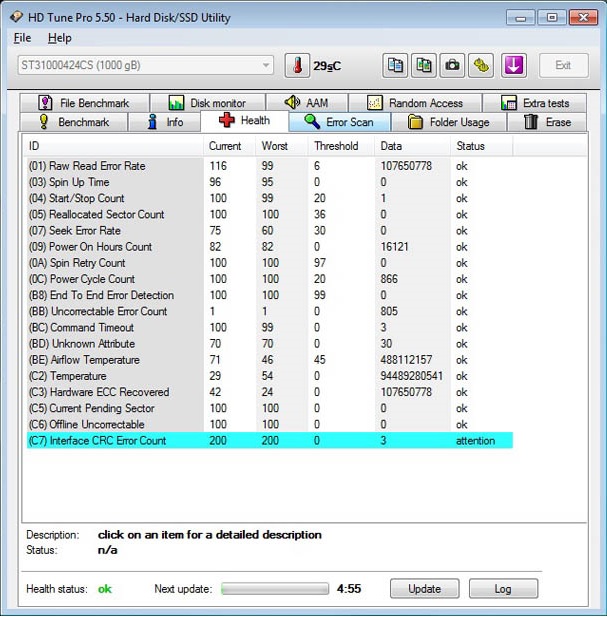Screen dimensions: 607x617
Task: Open the File menu
Action: click(22, 38)
